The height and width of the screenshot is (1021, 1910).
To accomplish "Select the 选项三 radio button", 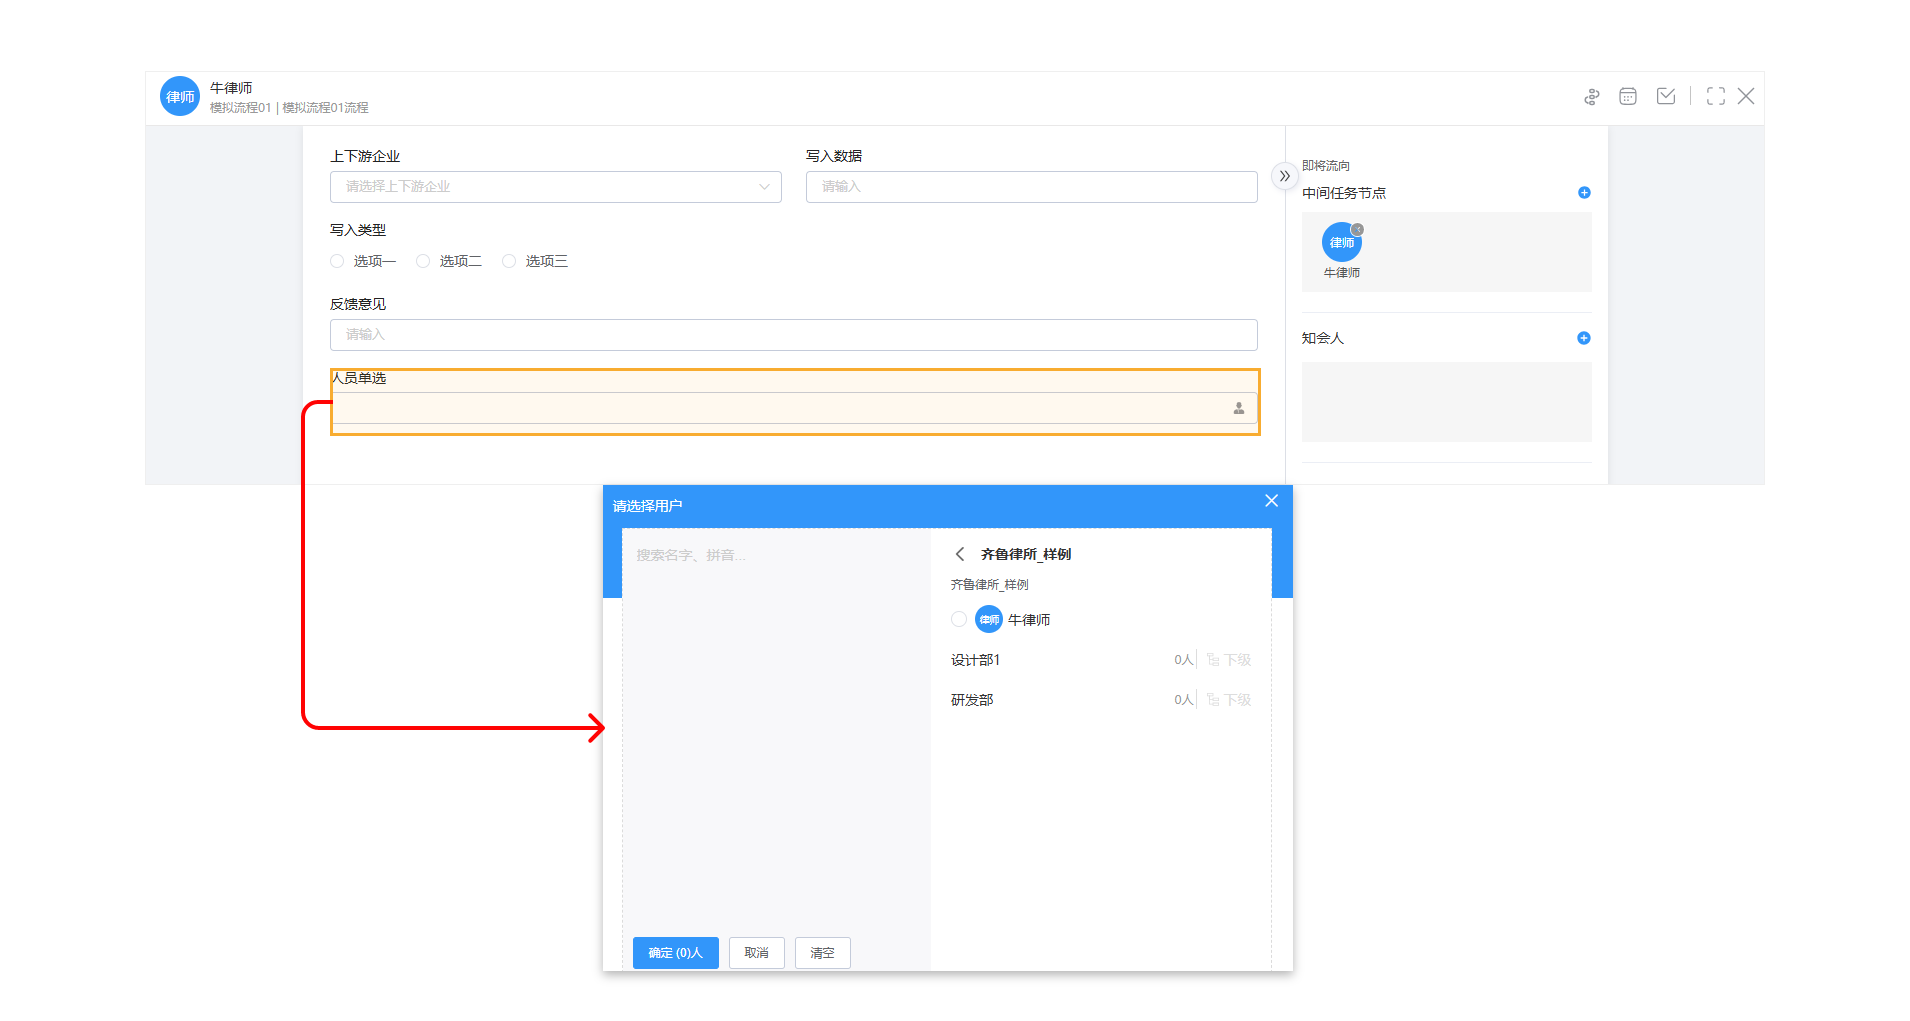I will click(509, 261).
